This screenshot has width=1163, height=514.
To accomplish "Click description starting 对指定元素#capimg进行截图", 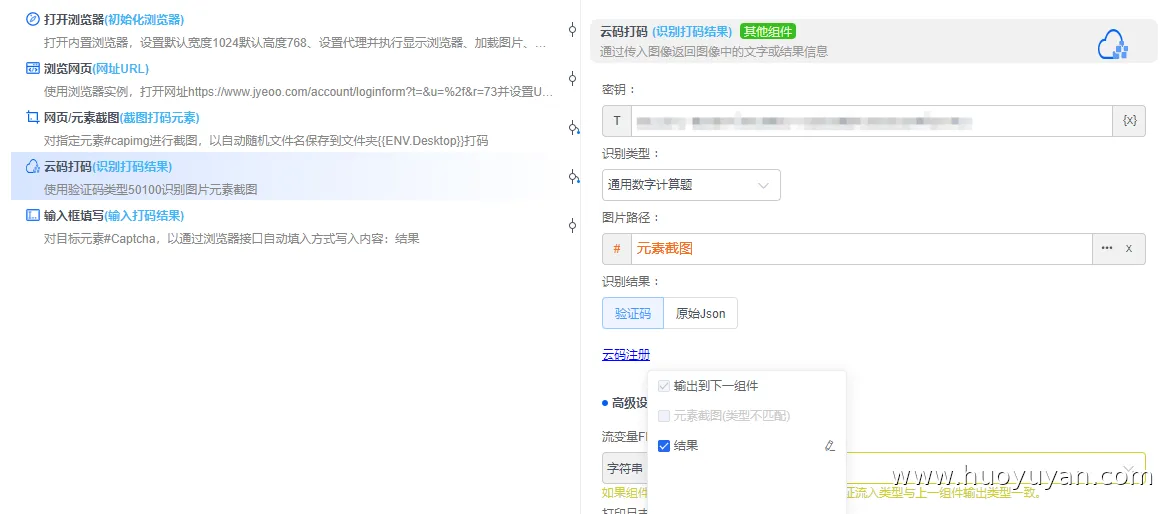I will pyautogui.click(x=266, y=140).
